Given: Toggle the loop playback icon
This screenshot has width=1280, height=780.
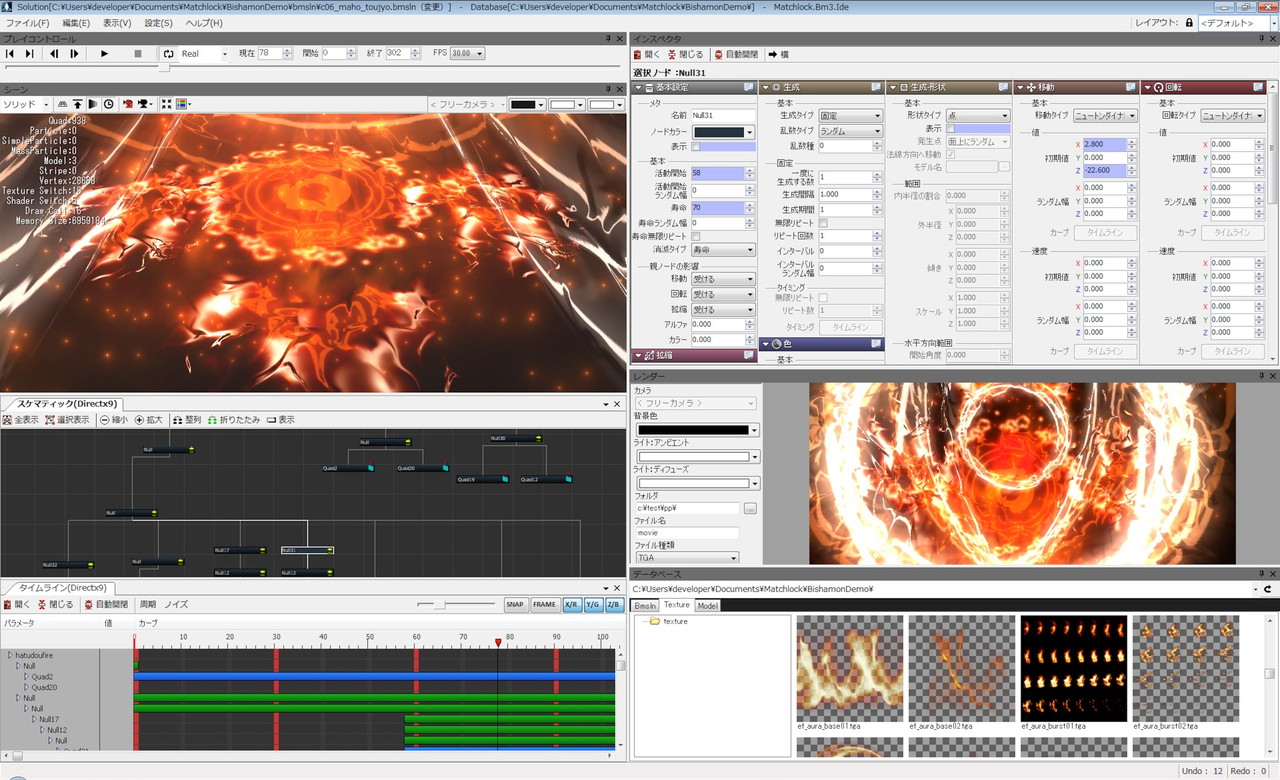Looking at the screenshot, I should 168,54.
